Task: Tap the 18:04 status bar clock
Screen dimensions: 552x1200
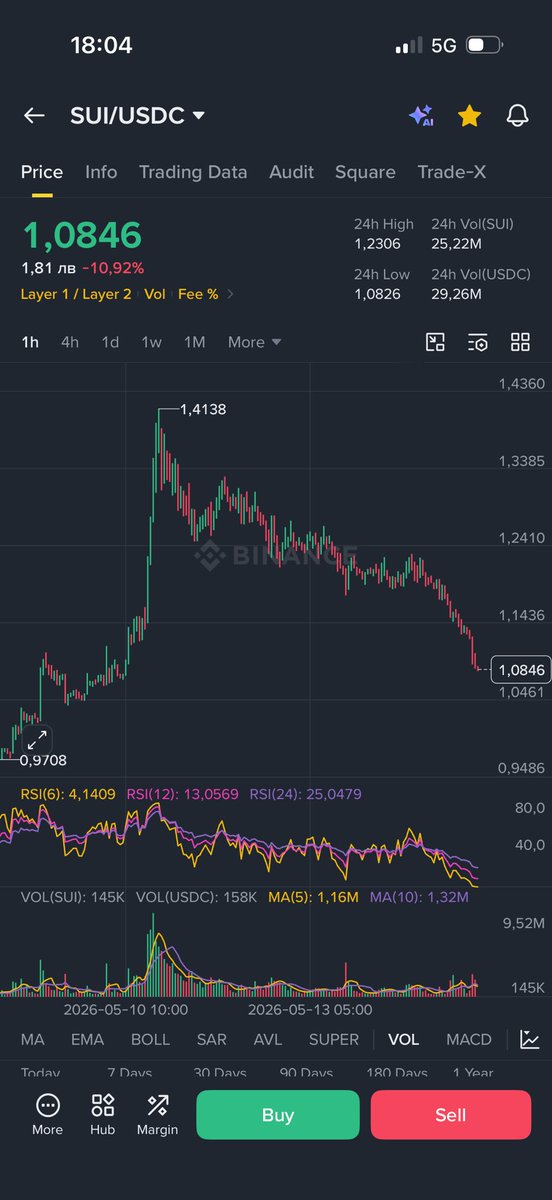Action: tap(101, 45)
